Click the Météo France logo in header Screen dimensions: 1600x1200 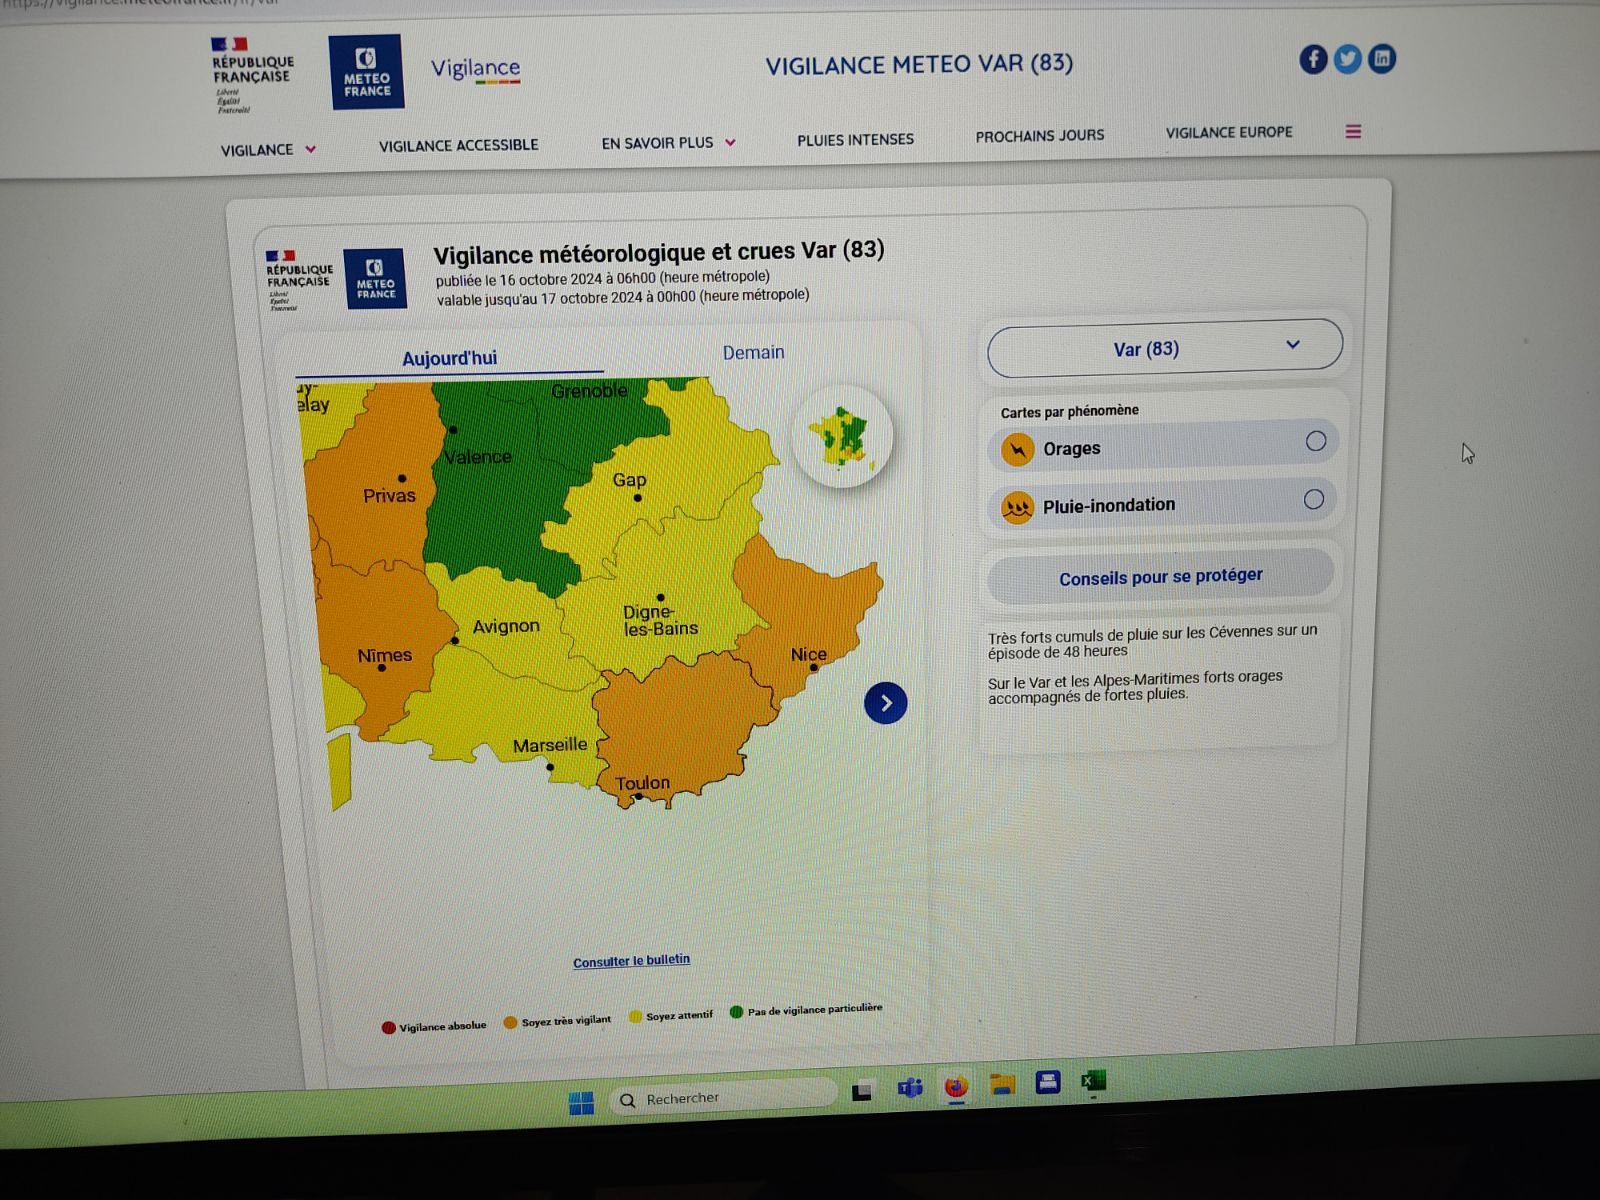[x=366, y=72]
